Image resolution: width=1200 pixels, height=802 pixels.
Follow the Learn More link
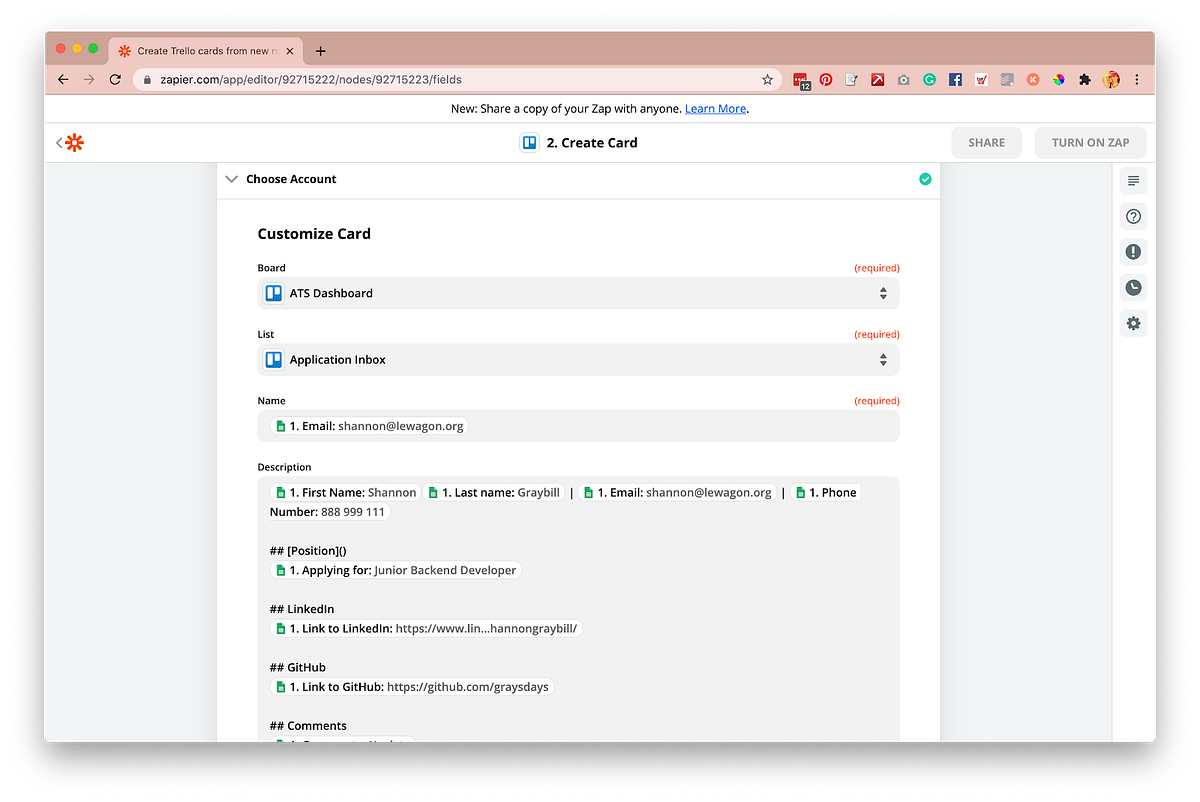coord(715,109)
